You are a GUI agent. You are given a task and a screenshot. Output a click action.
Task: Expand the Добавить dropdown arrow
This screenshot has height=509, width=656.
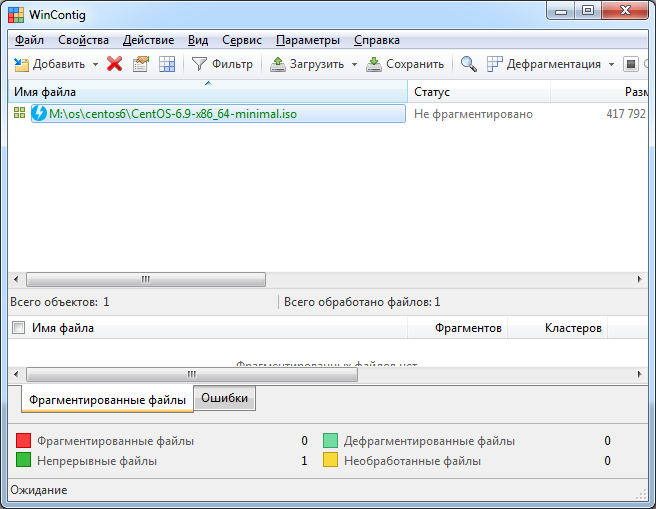95,64
